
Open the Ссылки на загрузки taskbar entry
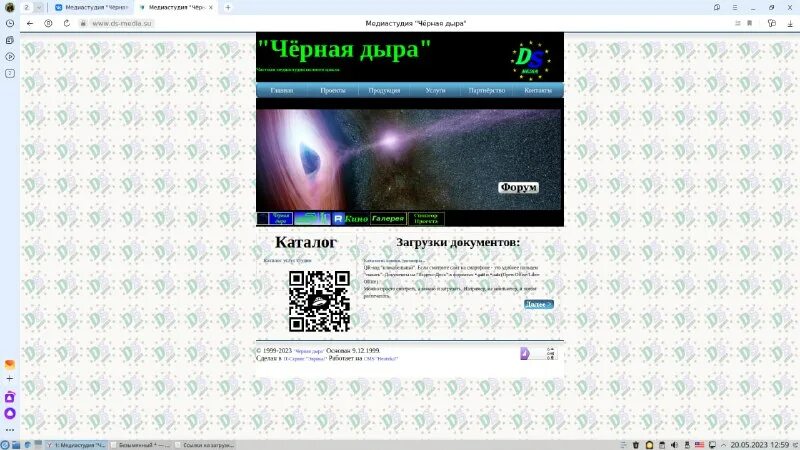click(x=204, y=445)
